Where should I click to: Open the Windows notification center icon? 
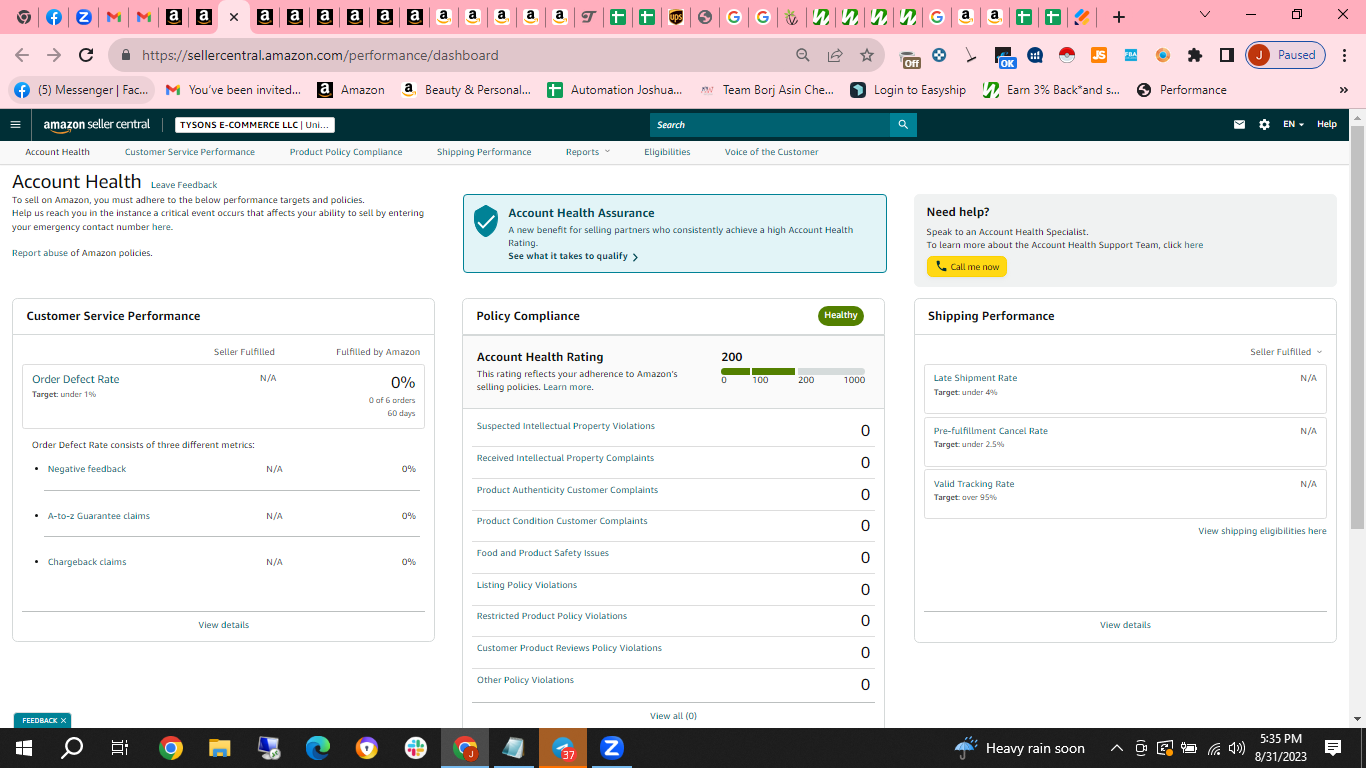pos(1333,748)
